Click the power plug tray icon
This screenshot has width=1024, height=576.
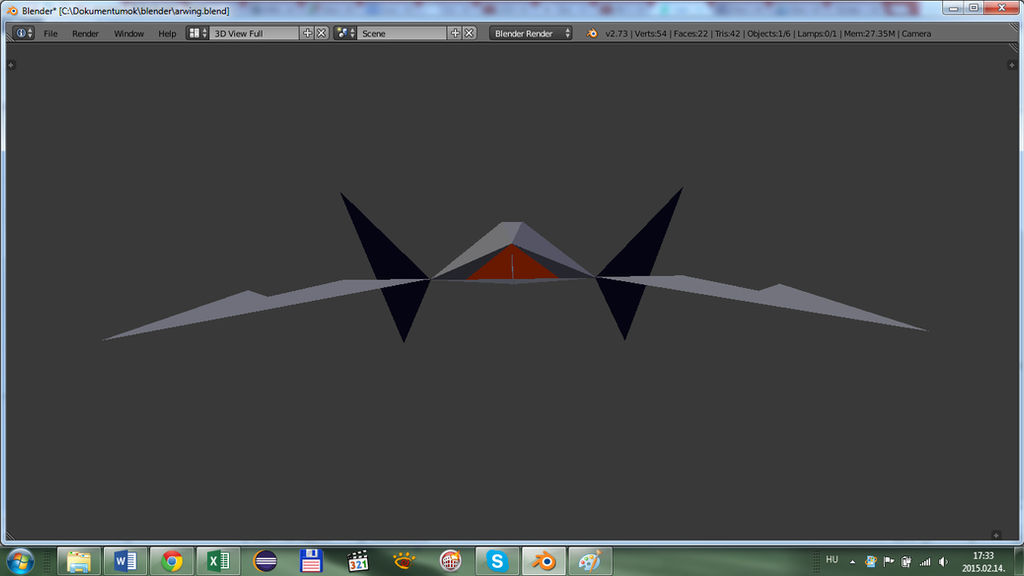[x=906, y=561]
